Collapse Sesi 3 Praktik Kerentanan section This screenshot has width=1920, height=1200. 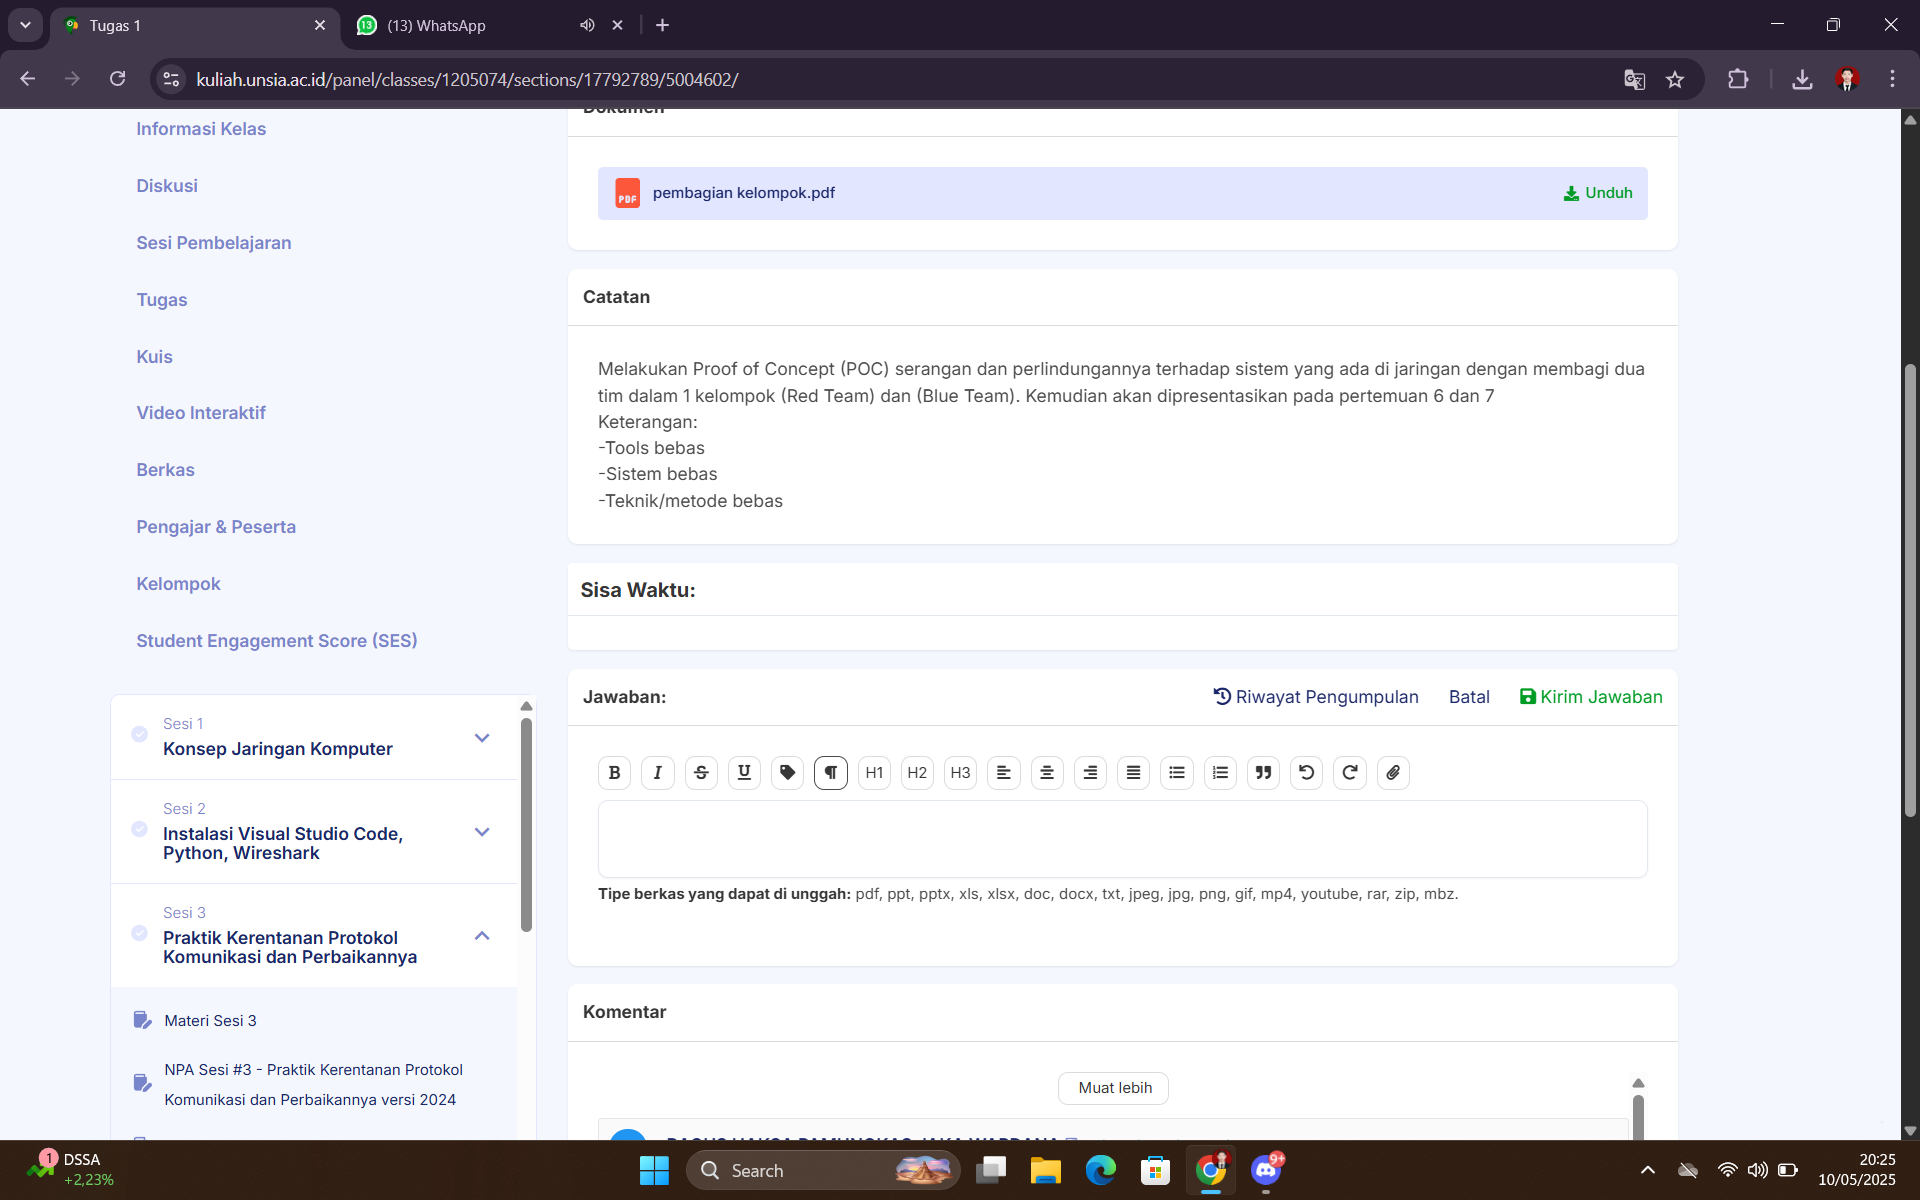(482, 936)
